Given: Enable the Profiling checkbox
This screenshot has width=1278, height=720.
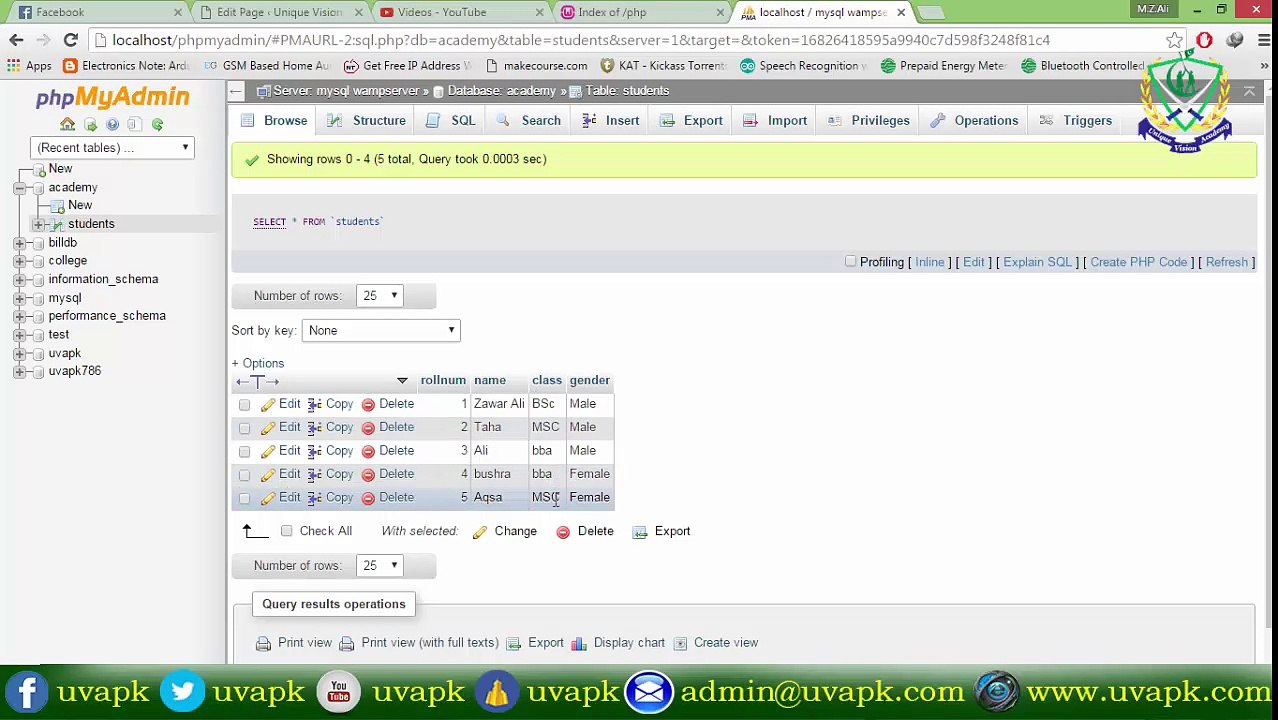Looking at the screenshot, I should [x=851, y=262].
